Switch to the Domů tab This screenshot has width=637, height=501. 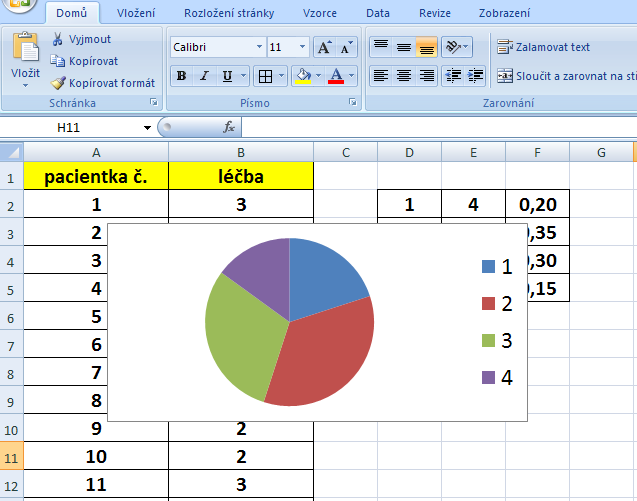point(72,13)
